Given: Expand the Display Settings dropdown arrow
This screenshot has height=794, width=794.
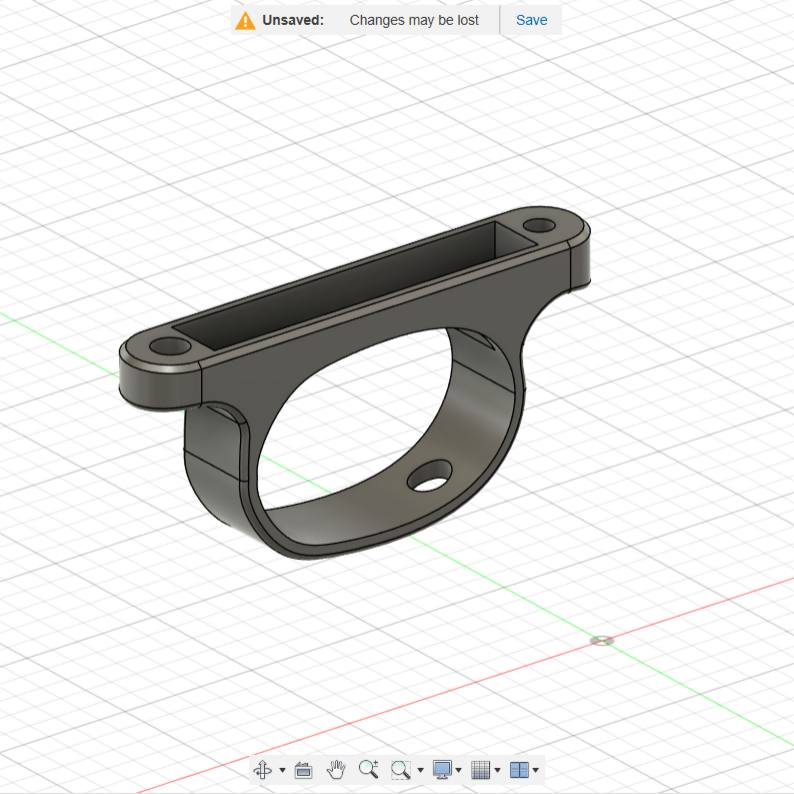Looking at the screenshot, I should (458, 770).
